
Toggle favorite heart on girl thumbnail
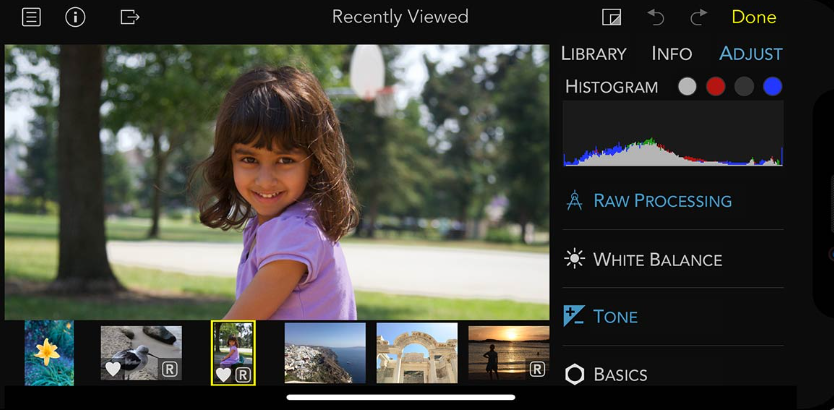click(x=223, y=375)
